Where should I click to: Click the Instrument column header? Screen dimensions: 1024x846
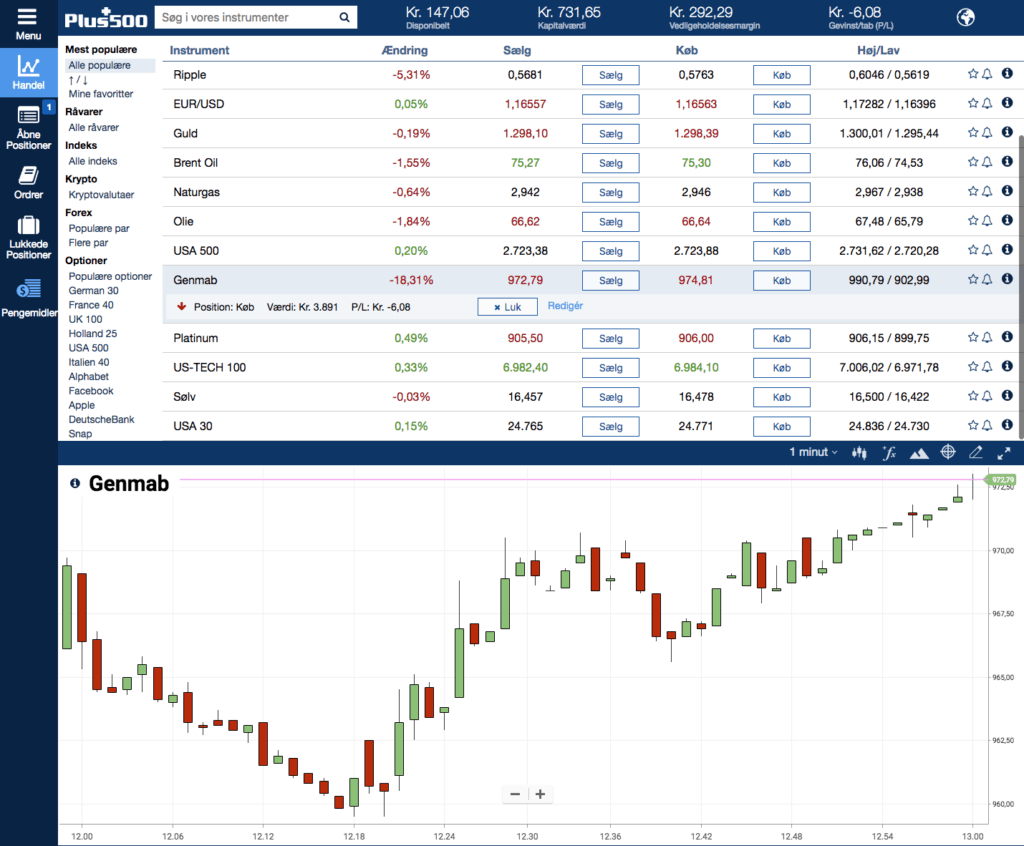coord(199,50)
